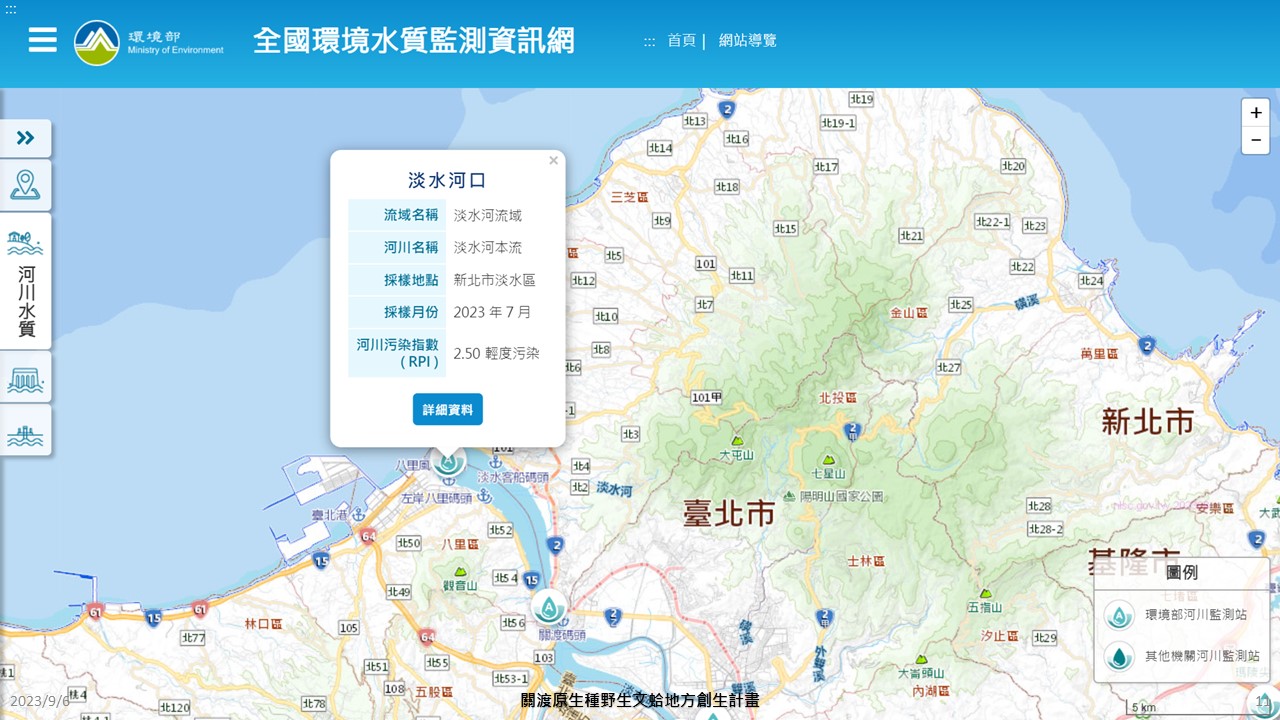1280x720 pixels.
Task: Select the 河川水質 river quality tab
Action: pos(26,281)
